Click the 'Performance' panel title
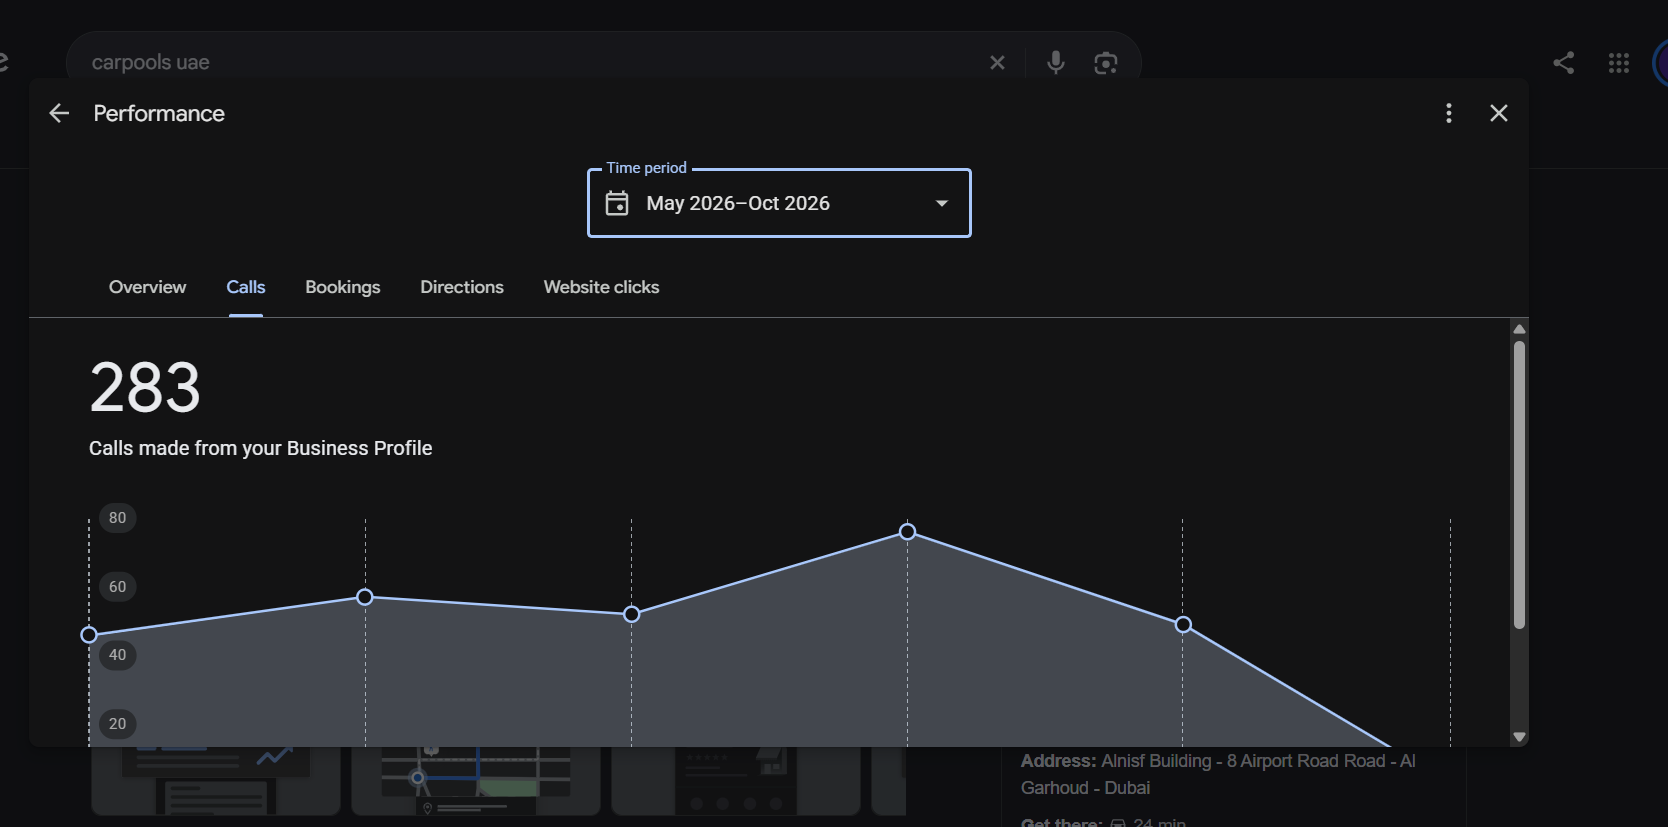 [x=159, y=113]
